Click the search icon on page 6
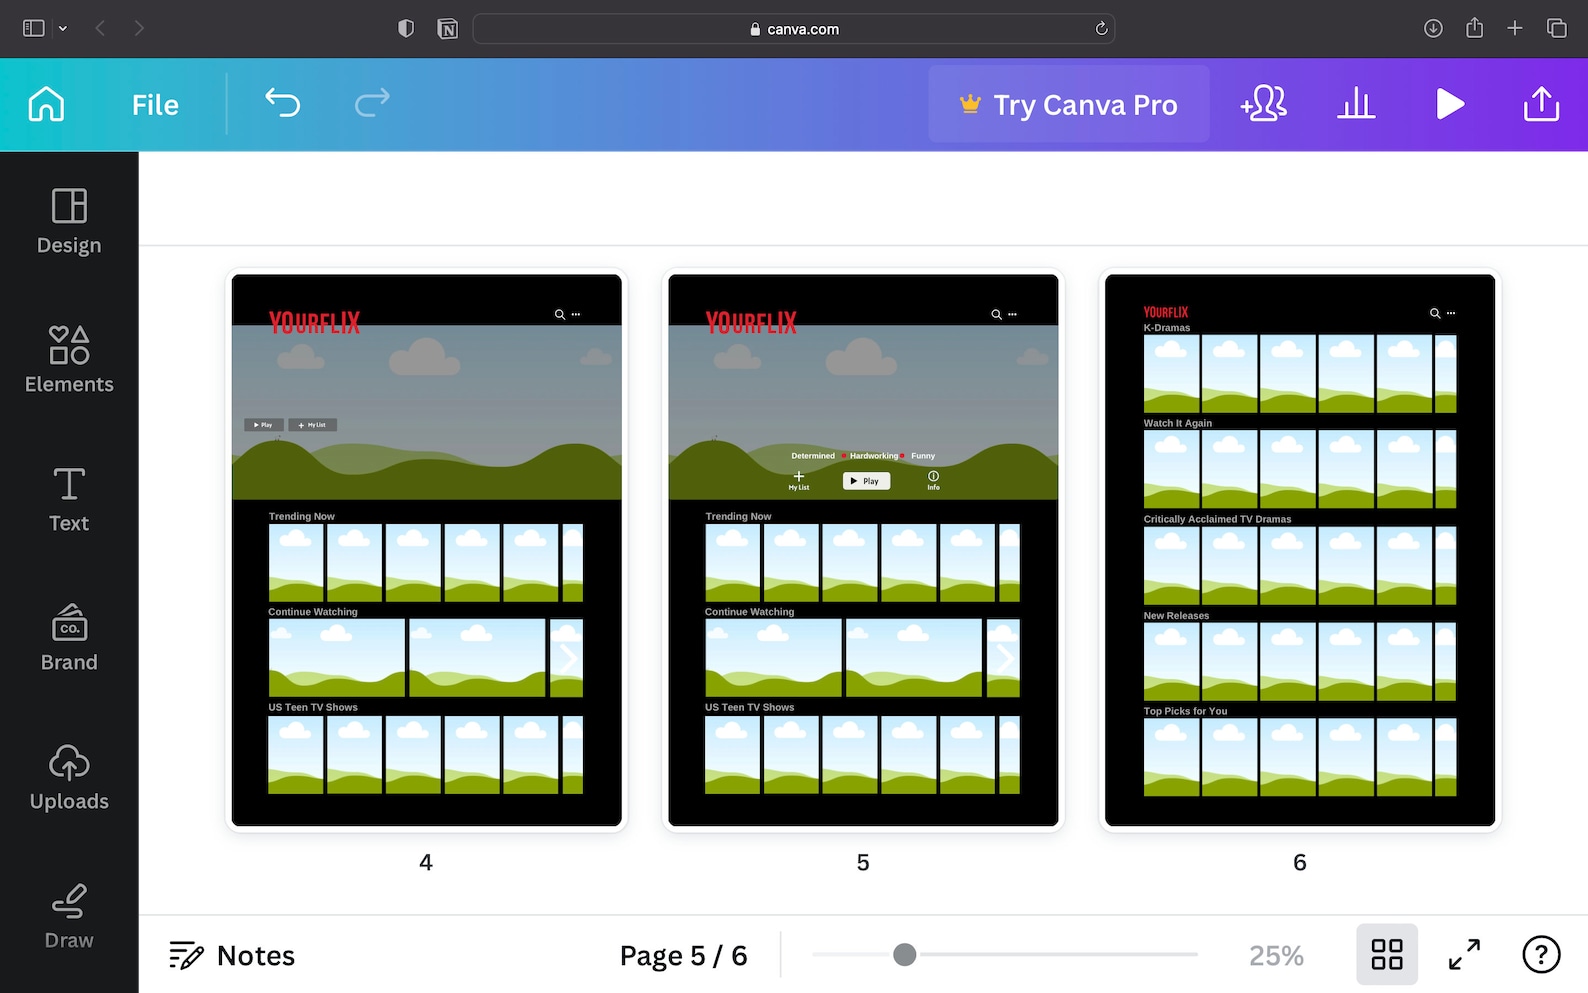The width and height of the screenshot is (1588, 993). (1435, 313)
